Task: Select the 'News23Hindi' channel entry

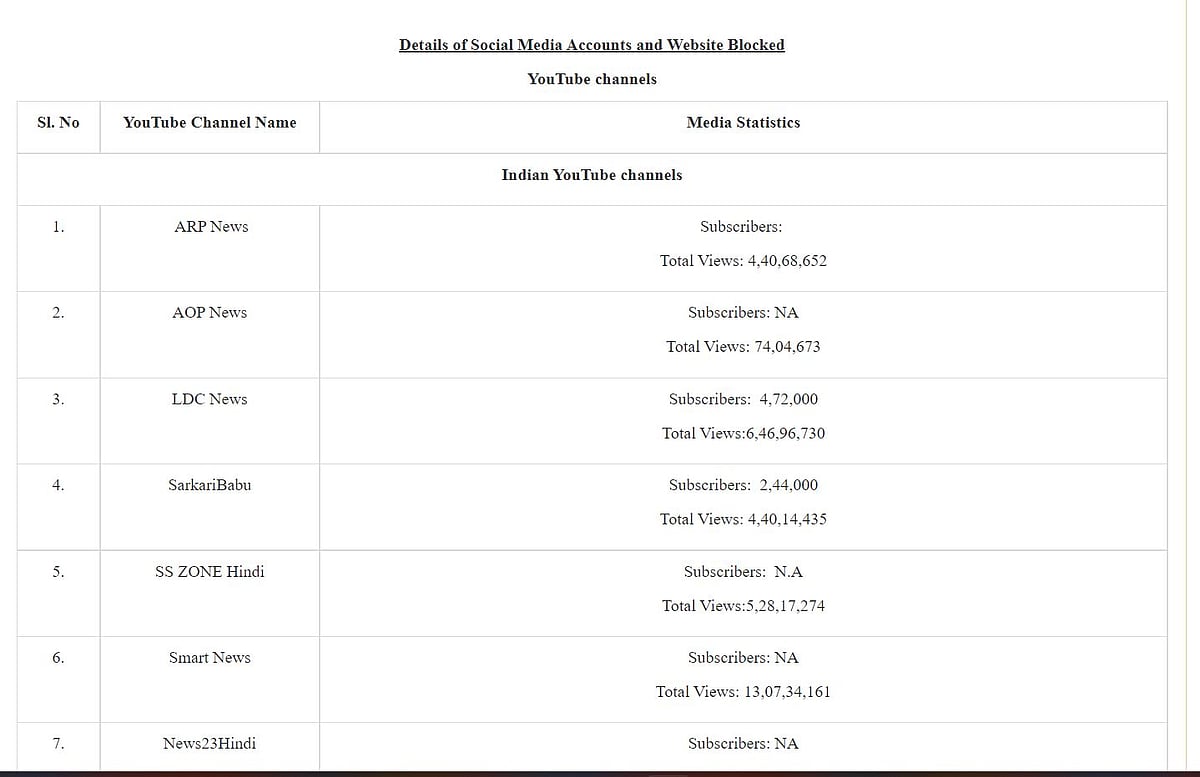Action: 209,744
